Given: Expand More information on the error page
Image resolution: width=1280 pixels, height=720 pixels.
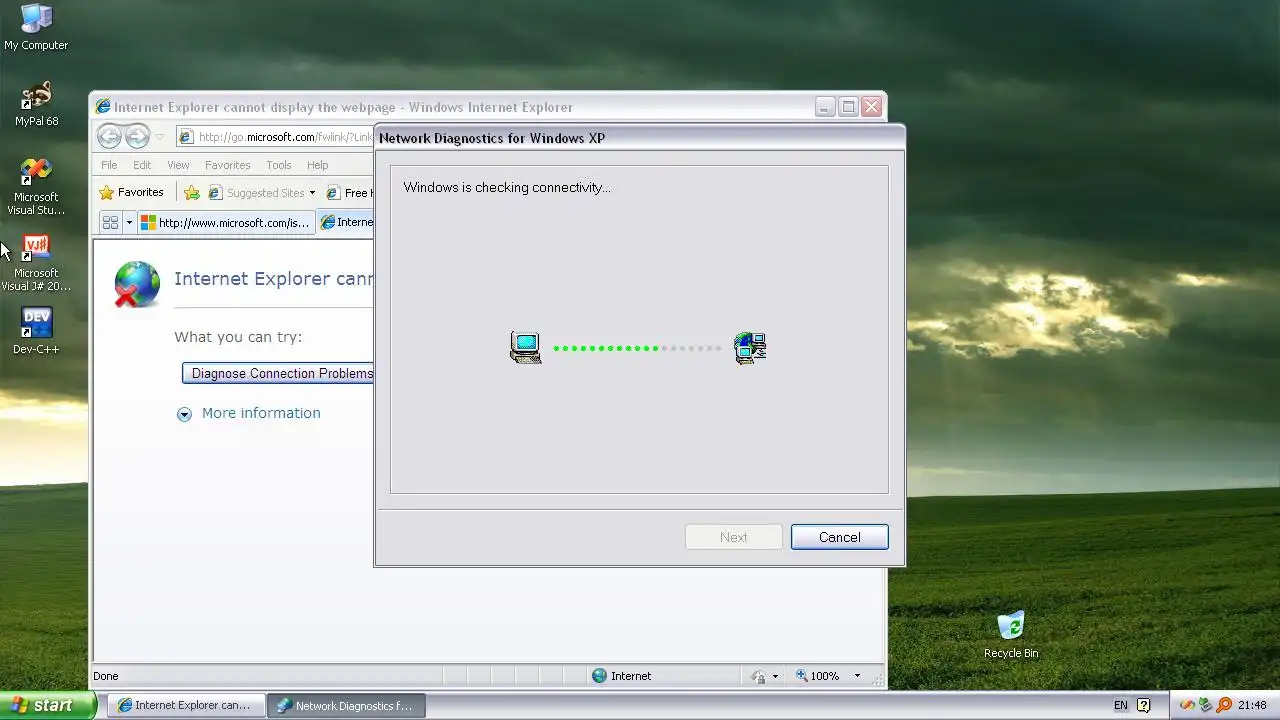Looking at the screenshot, I should point(184,414).
